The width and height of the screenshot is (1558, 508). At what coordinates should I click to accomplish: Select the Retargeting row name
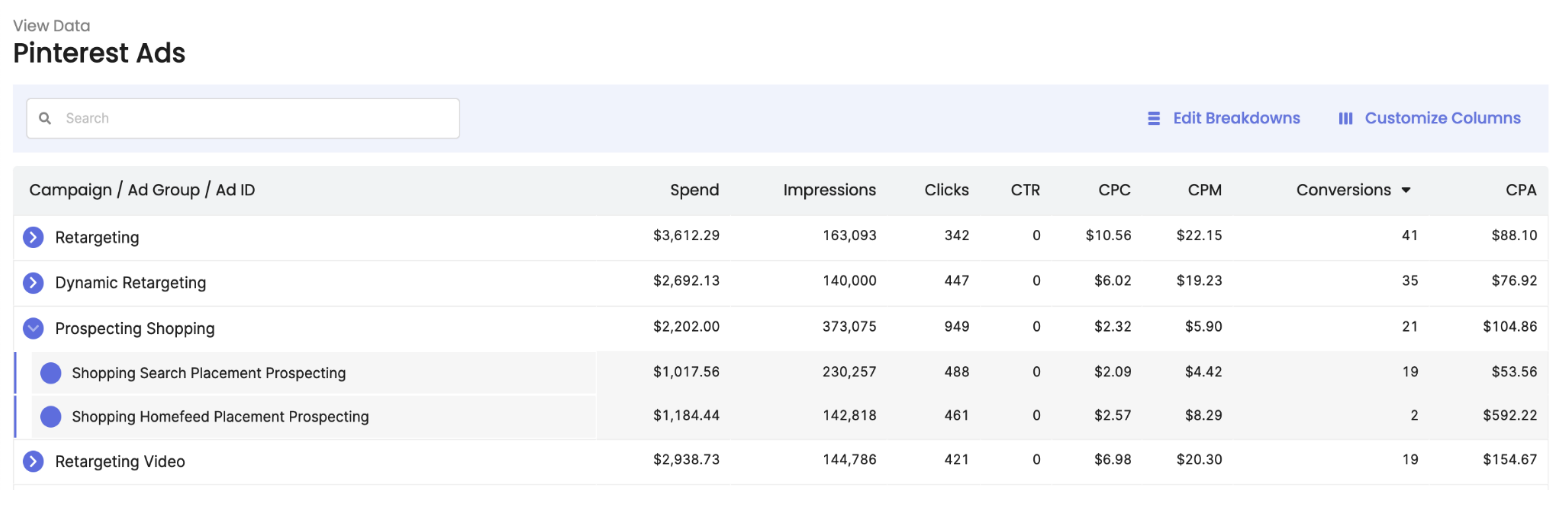tap(97, 238)
